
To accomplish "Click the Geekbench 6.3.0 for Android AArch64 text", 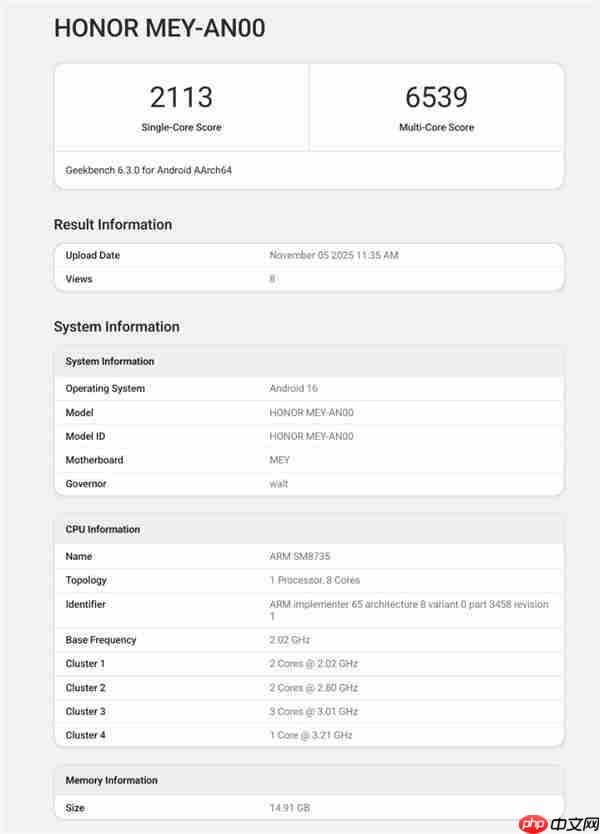I will click(x=149, y=170).
